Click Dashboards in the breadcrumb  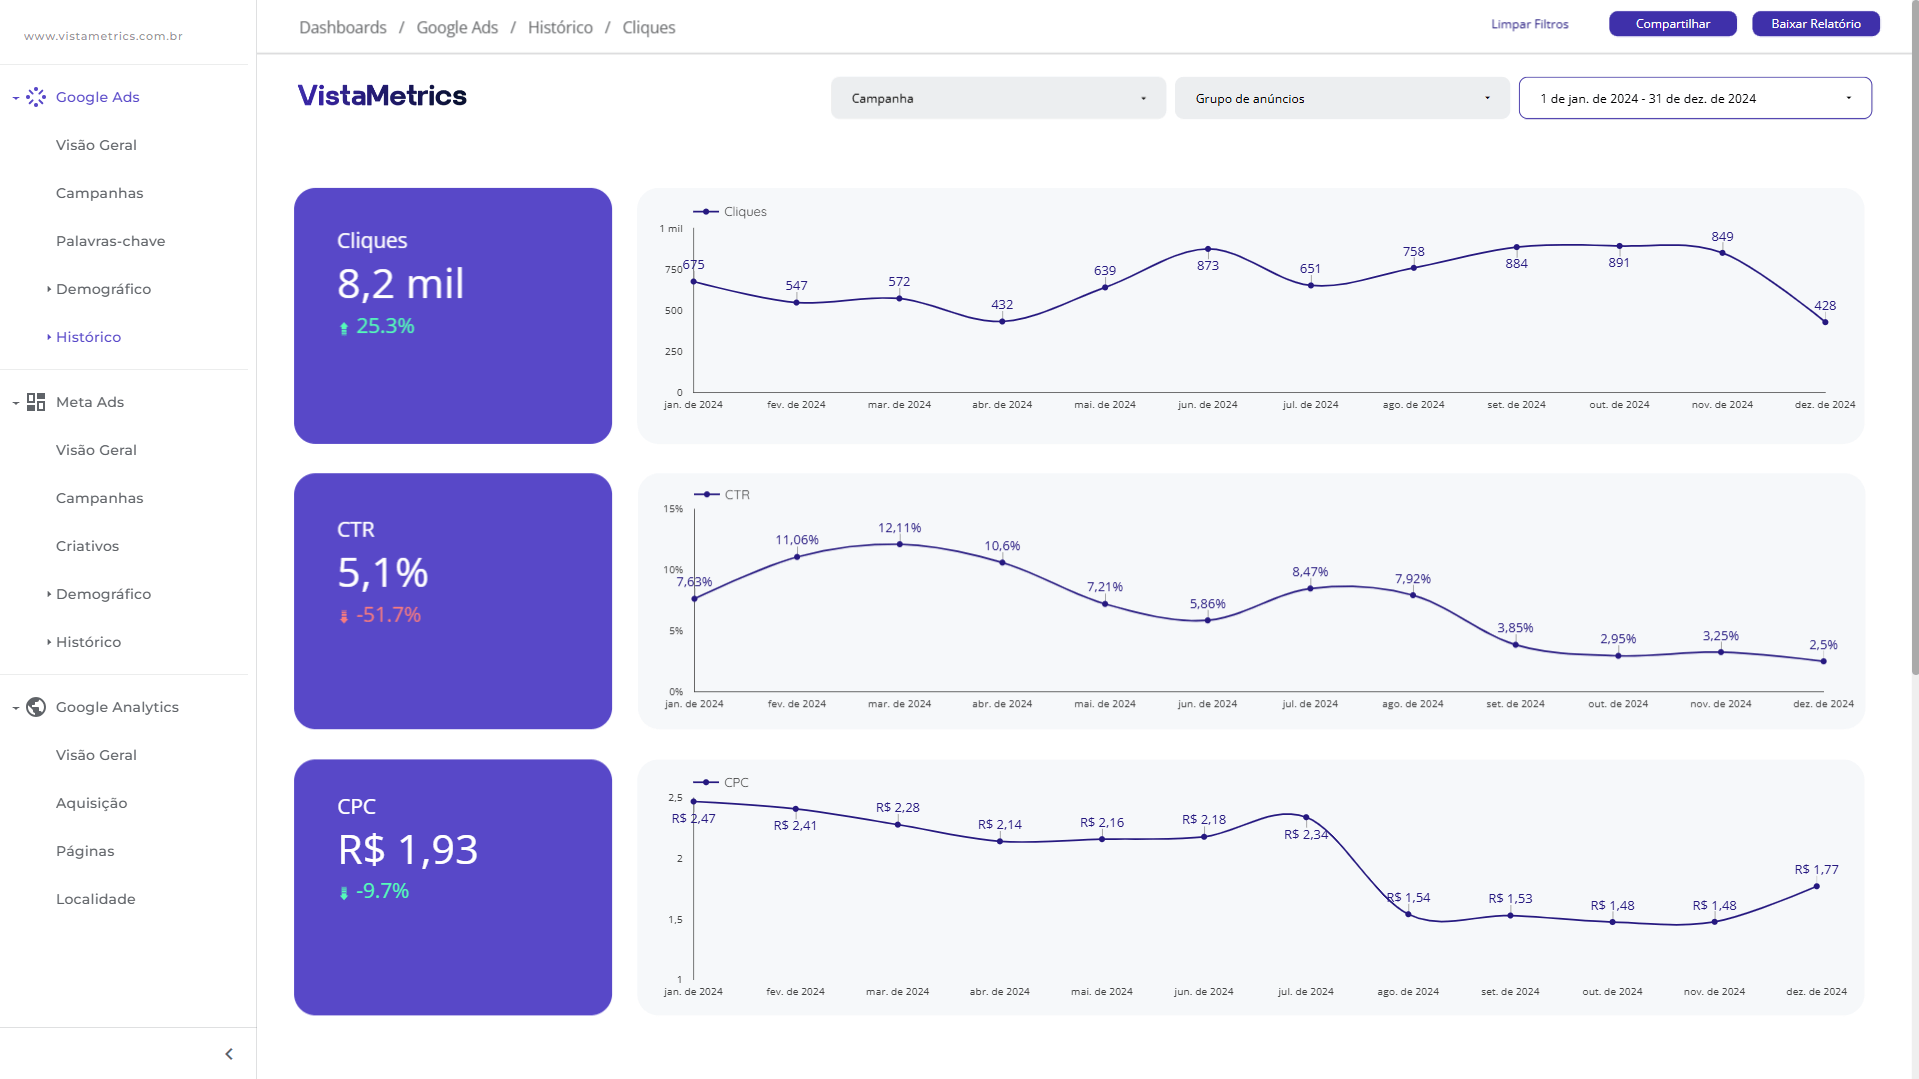(x=342, y=27)
